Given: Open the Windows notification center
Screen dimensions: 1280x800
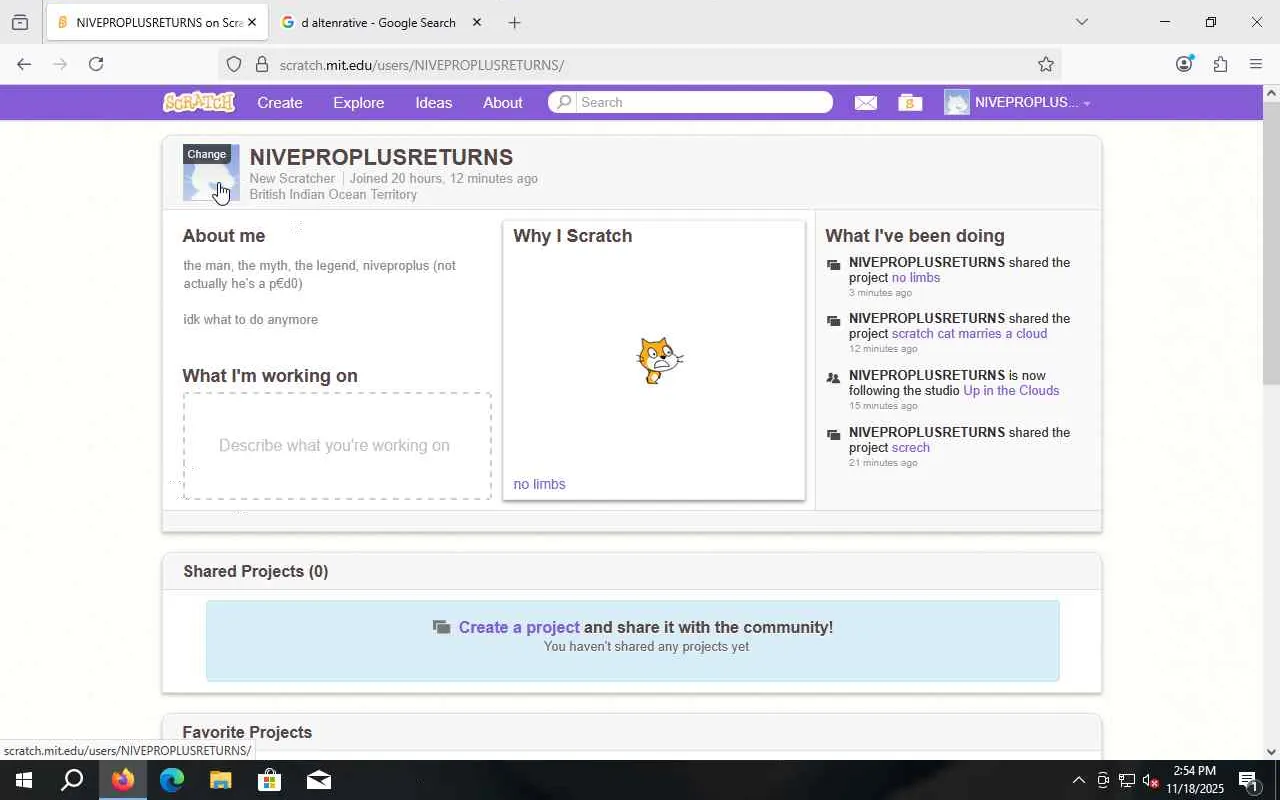Looking at the screenshot, I should [1249, 780].
